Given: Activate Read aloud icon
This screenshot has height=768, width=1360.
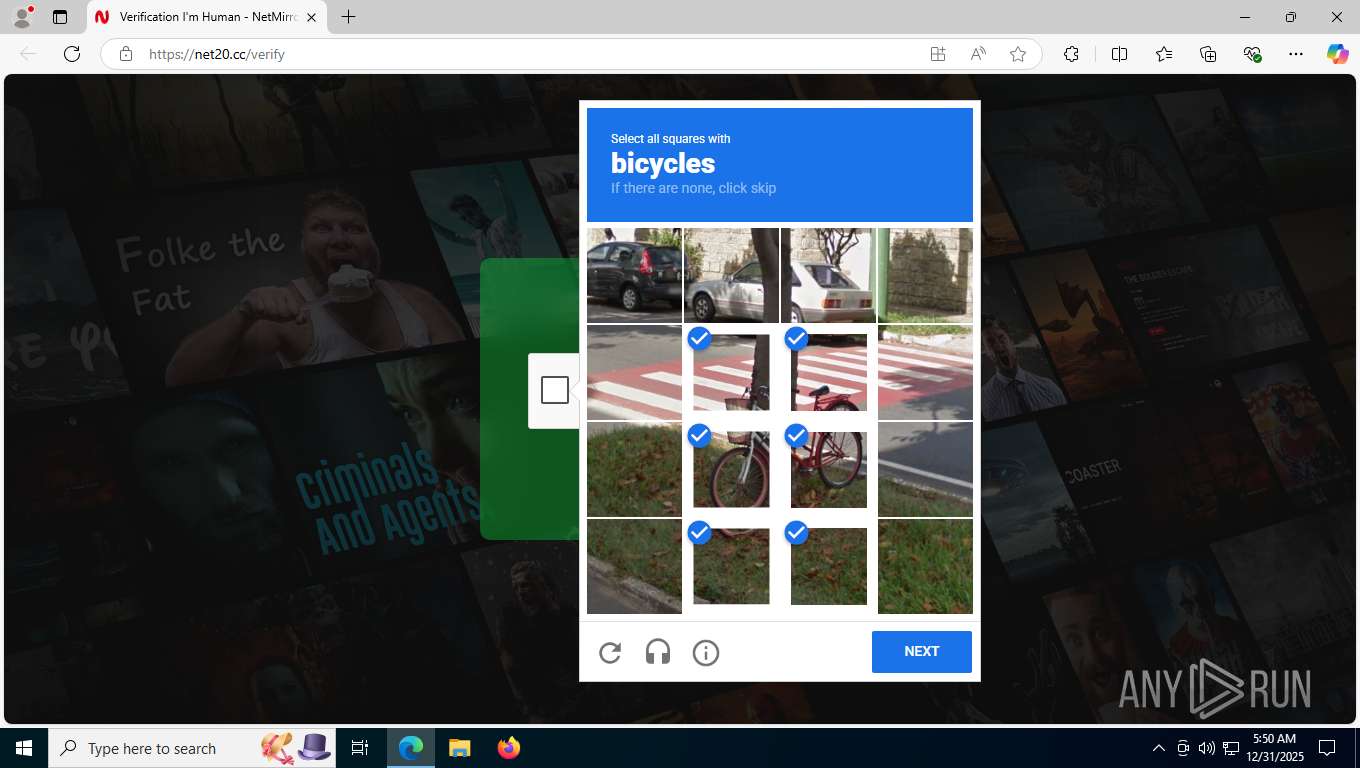Looking at the screenshot, I should tap(978, 54).
